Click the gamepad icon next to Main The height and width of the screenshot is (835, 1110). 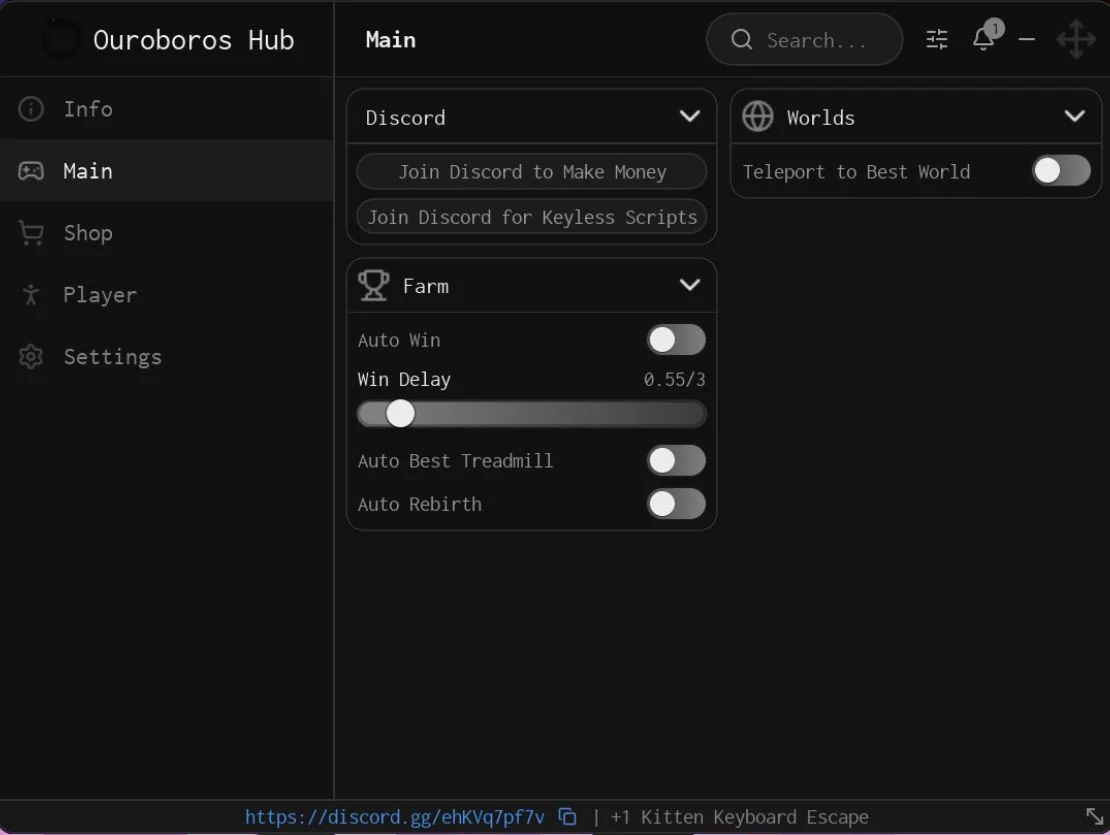(x=30, y=171)
